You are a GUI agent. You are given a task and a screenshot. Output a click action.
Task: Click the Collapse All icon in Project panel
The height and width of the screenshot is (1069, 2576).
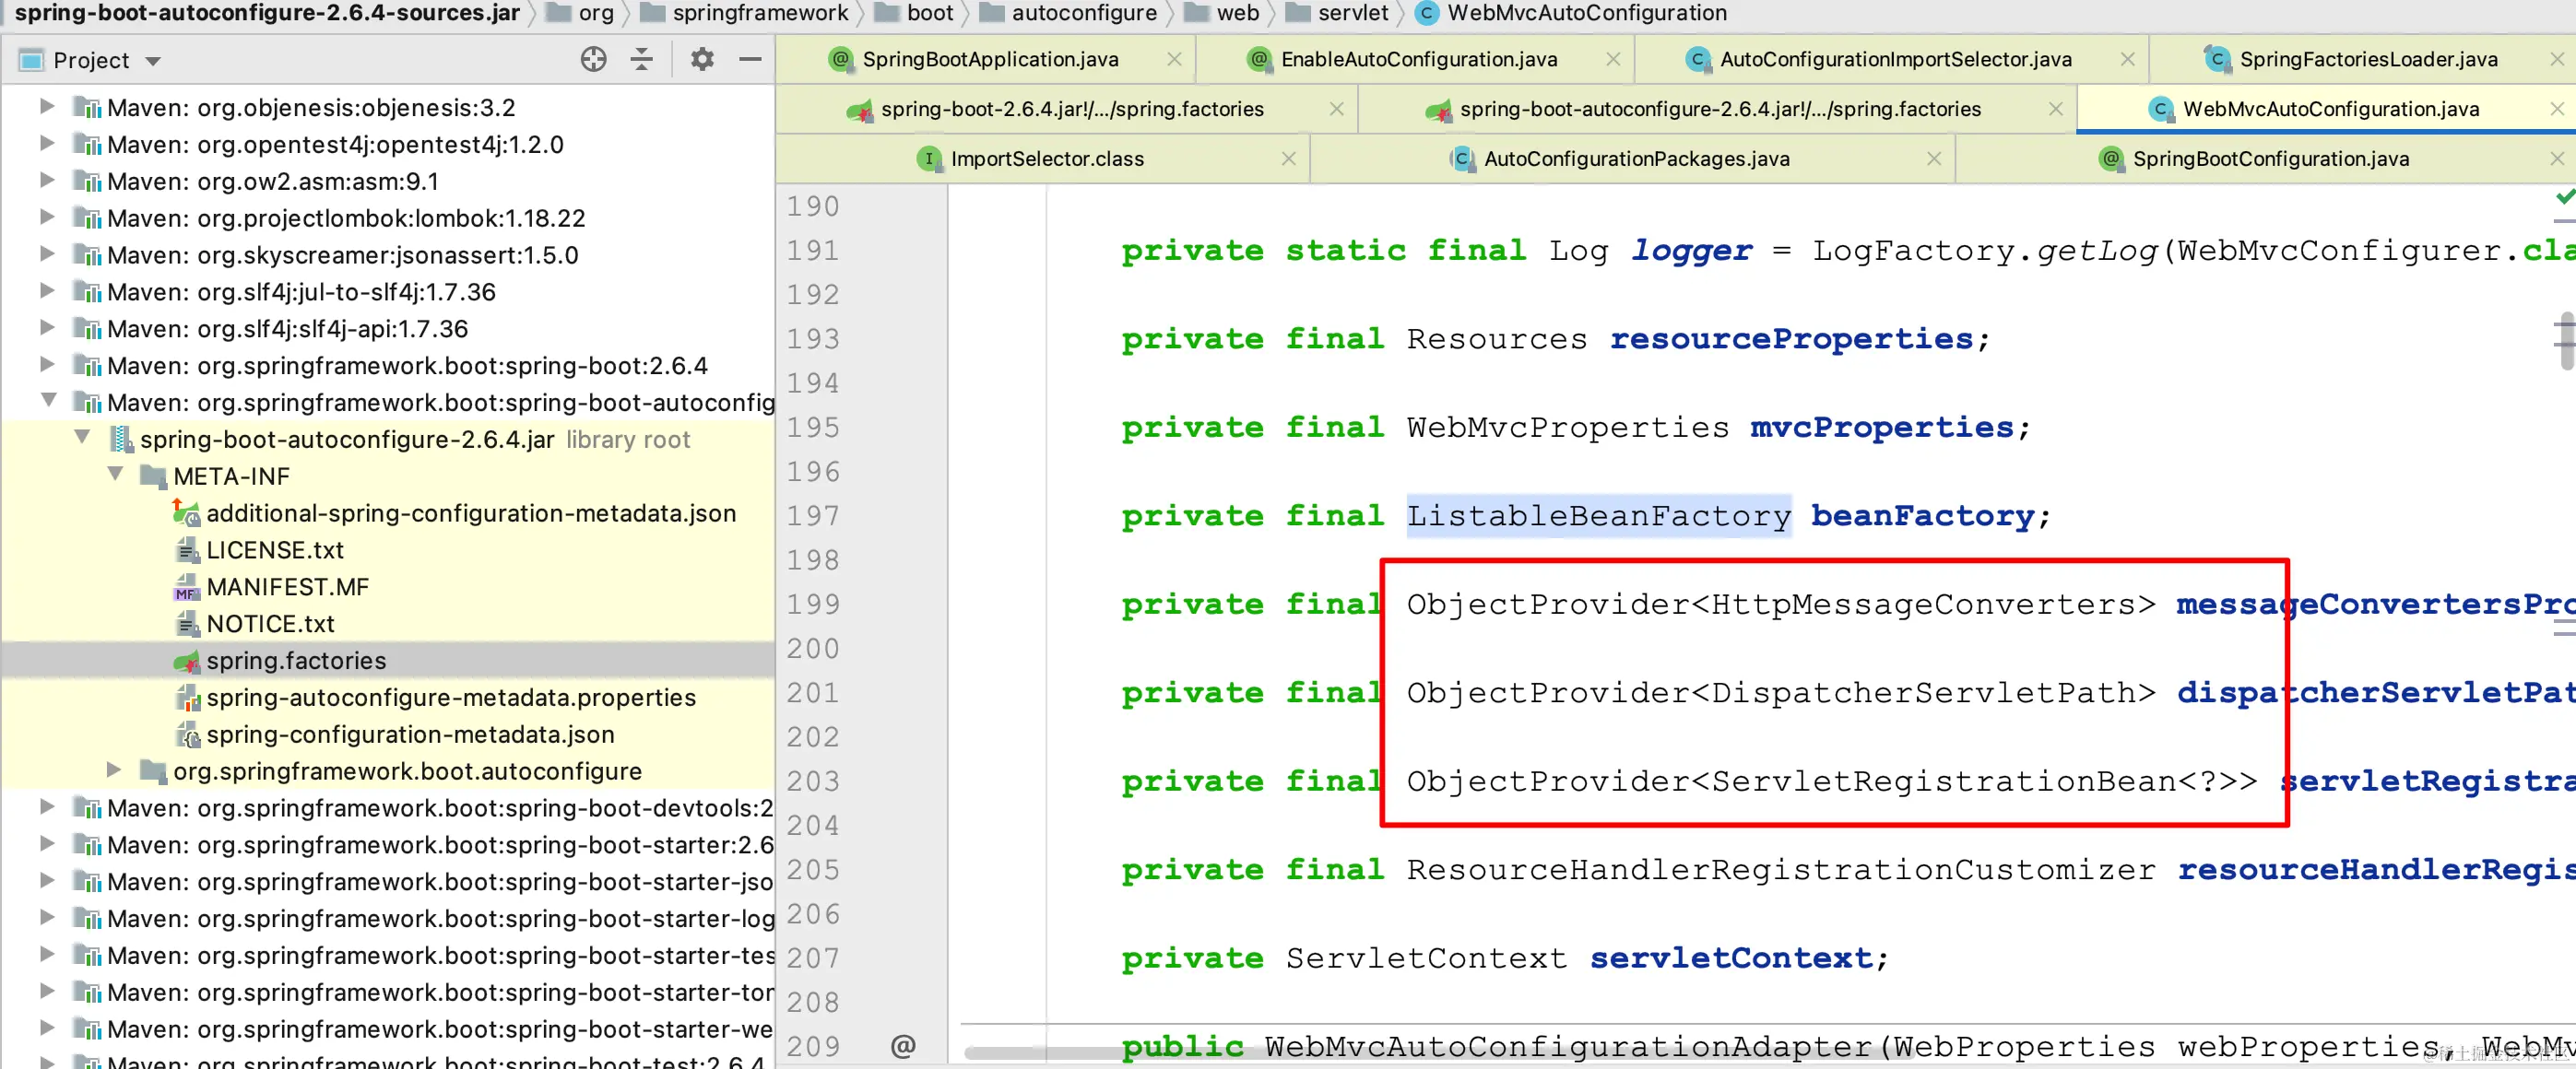642,60
